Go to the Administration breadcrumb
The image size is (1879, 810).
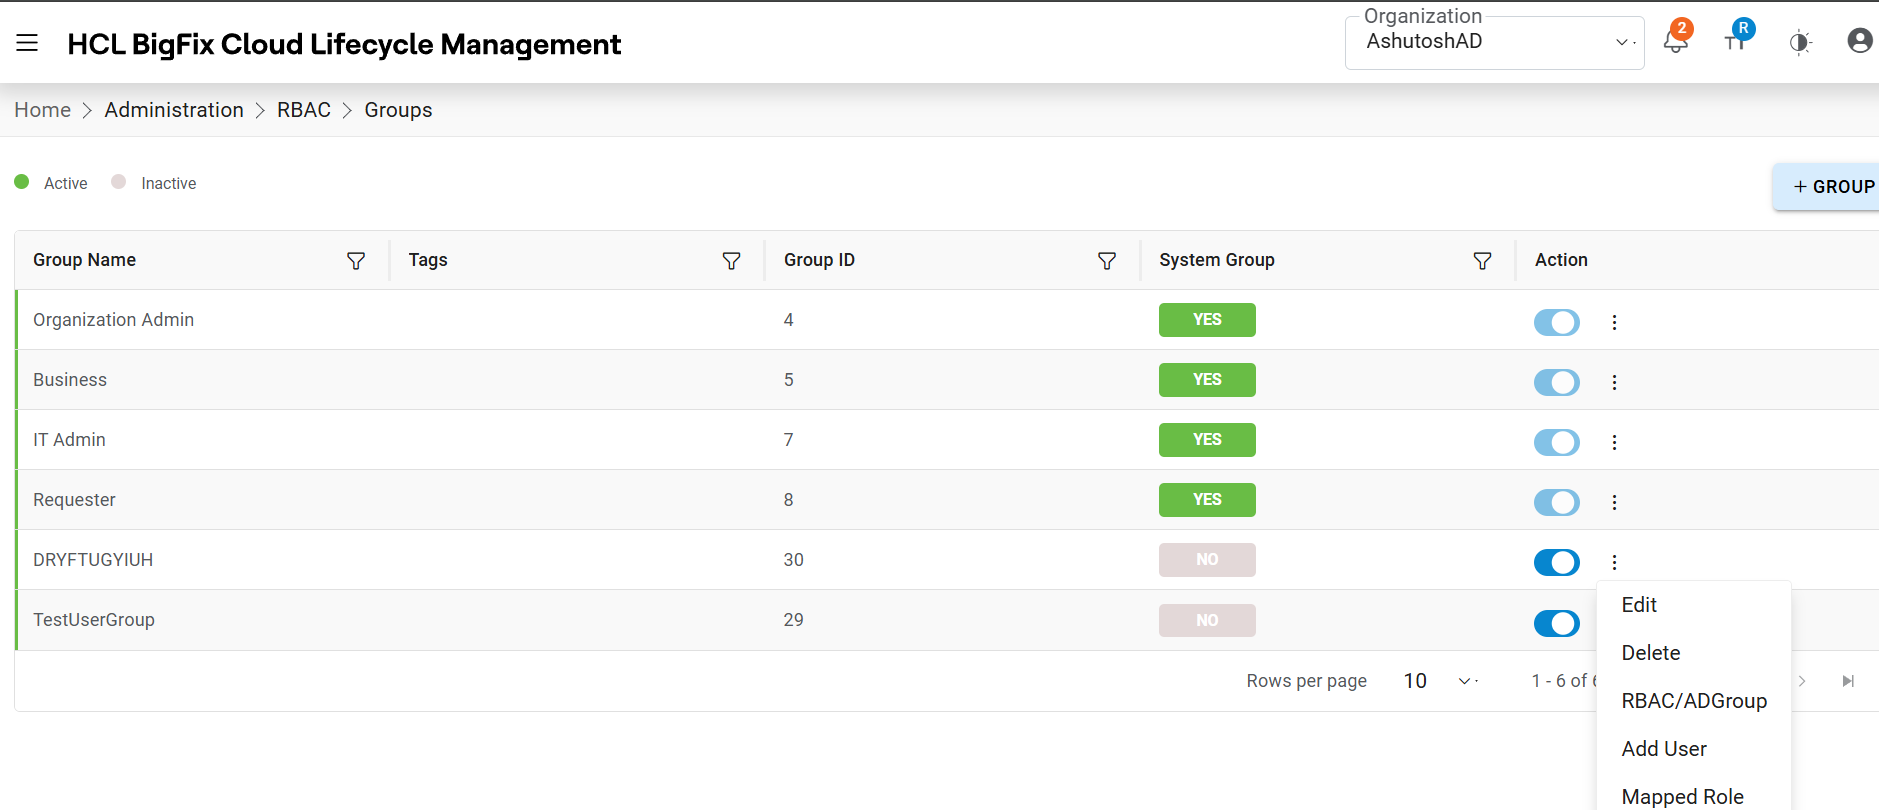click(x=174, y=110)
